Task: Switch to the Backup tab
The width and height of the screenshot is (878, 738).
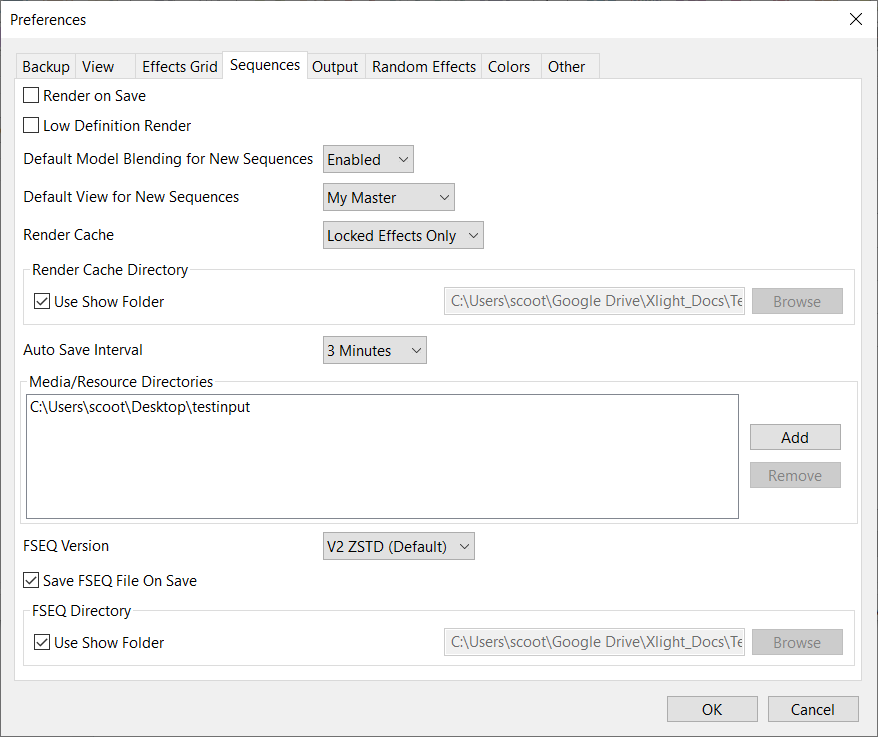Action: click(46, 67)
